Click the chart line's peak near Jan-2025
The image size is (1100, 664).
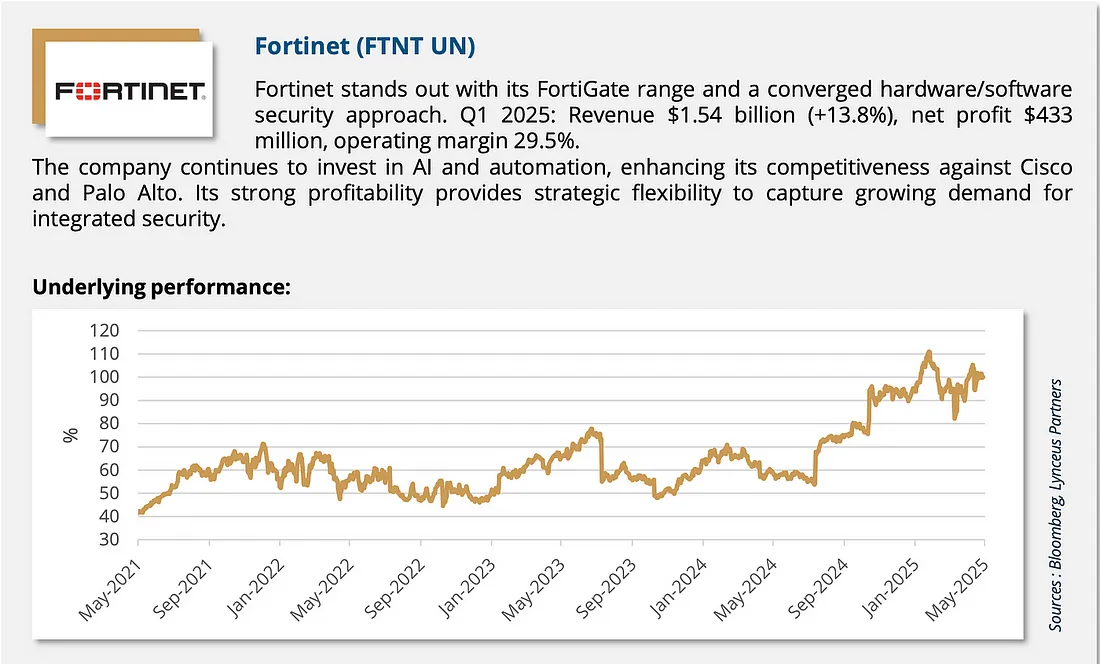[x=928, y=352]
